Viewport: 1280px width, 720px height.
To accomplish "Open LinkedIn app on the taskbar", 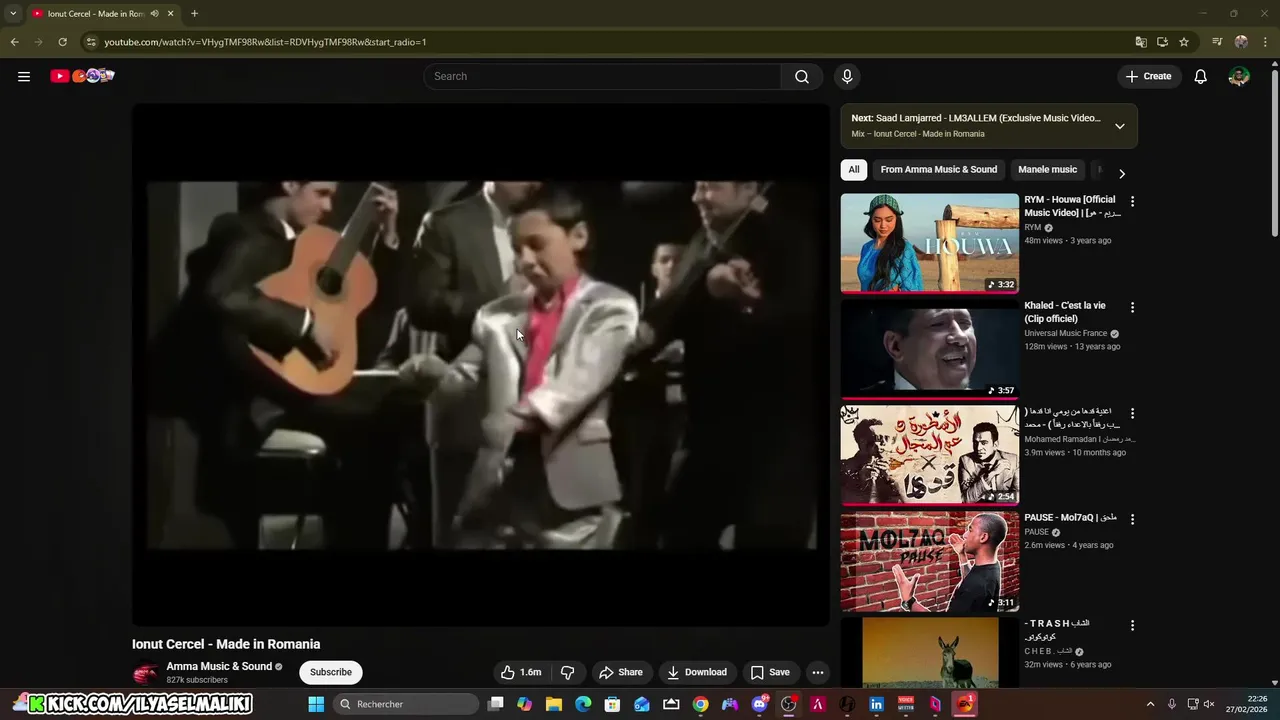I will click(876, 704).
